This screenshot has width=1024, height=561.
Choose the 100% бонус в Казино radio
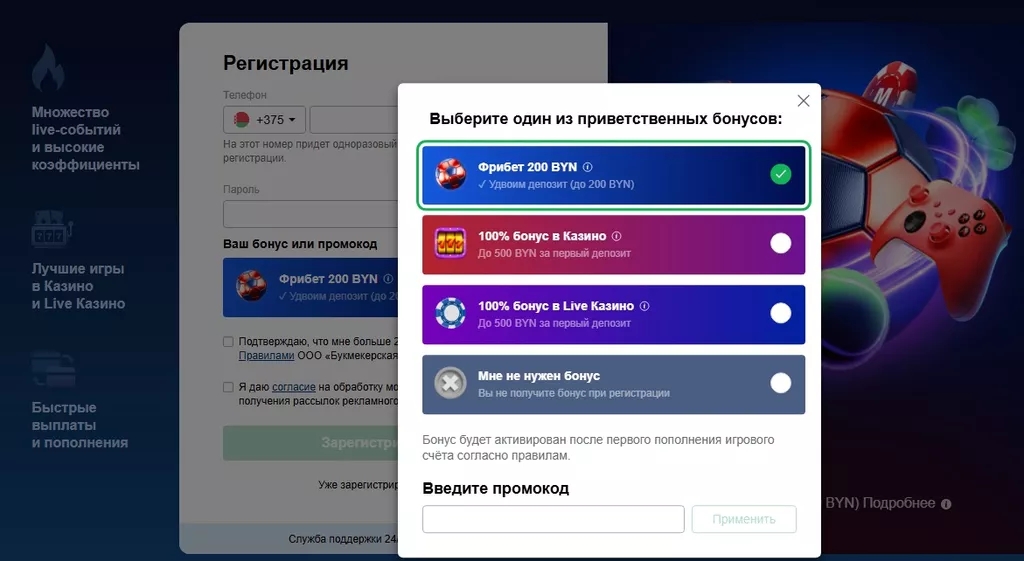(x=780, y=244)
